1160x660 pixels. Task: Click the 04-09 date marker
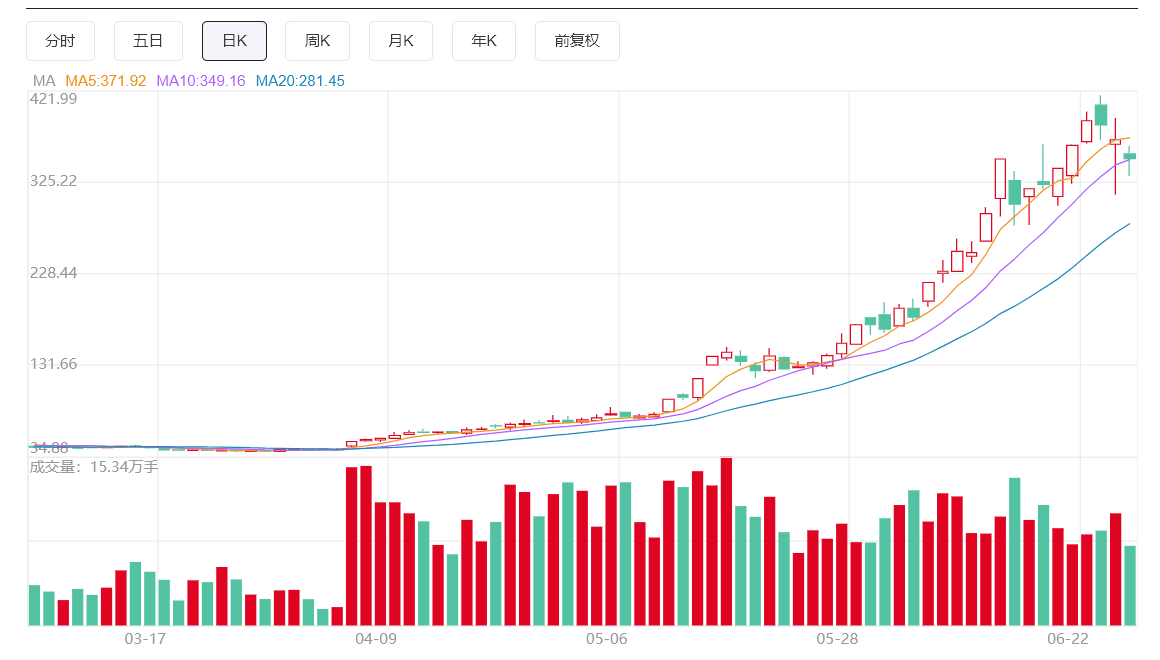point(376,639)
